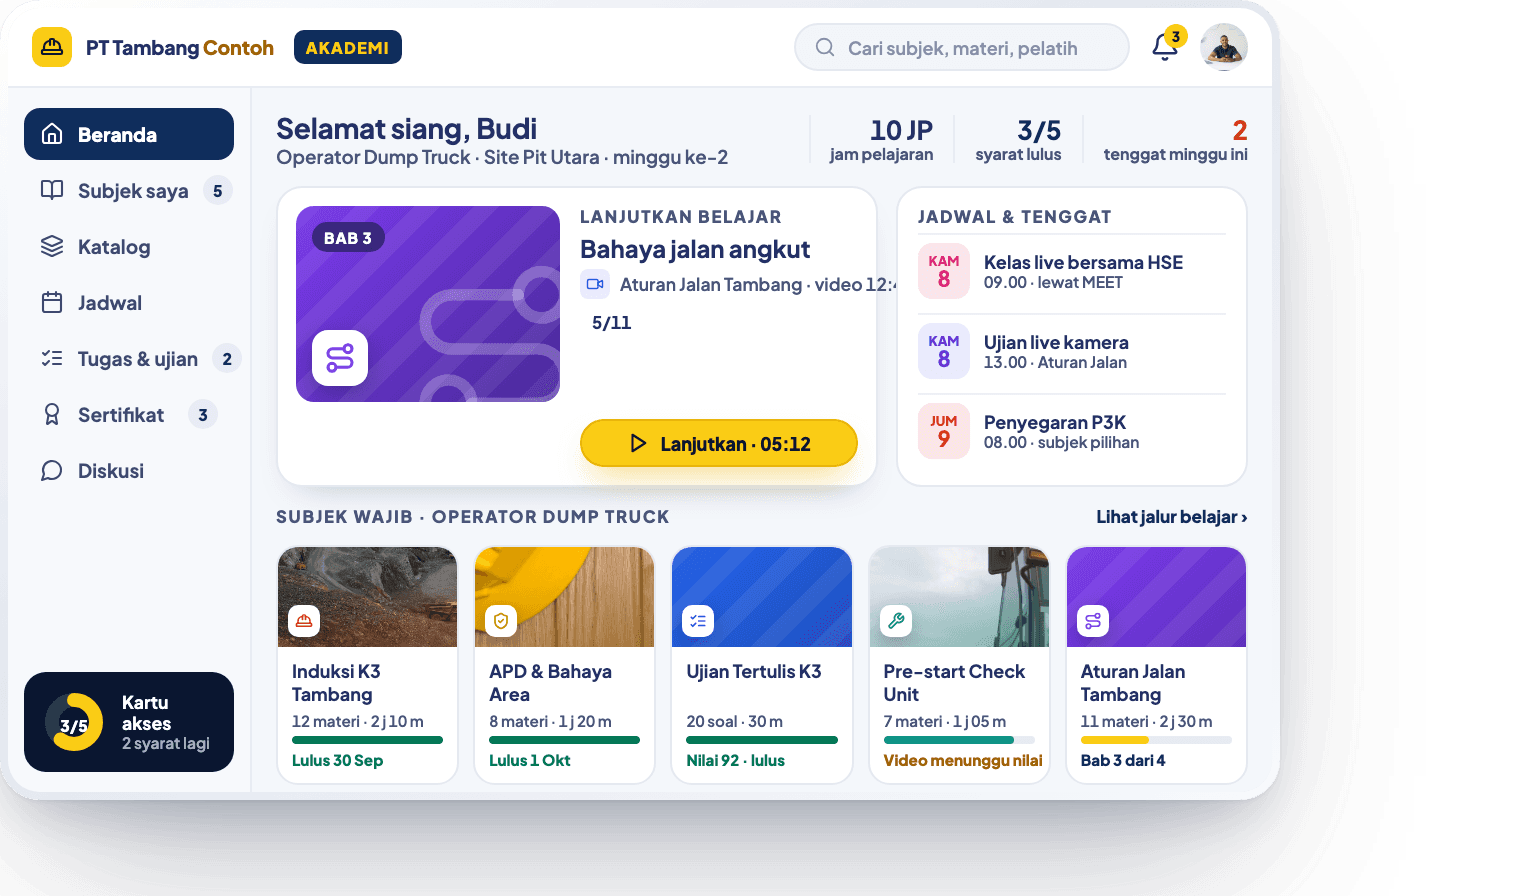Click route icon on Aturan Jalan Tambang card
The height and width of the screenshot is (896, 1536).
point(1093,621)
